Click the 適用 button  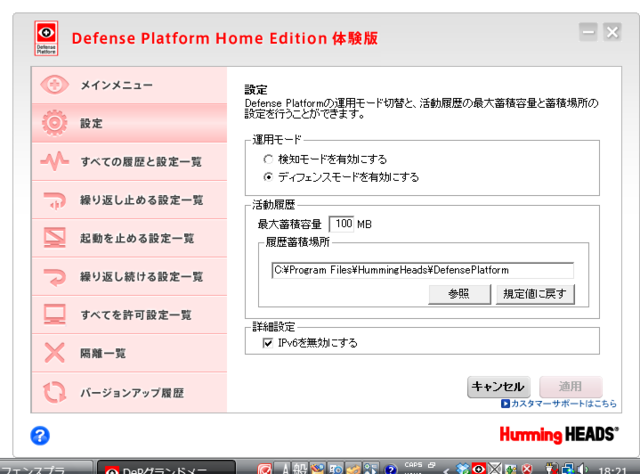[x=571, y=386]
